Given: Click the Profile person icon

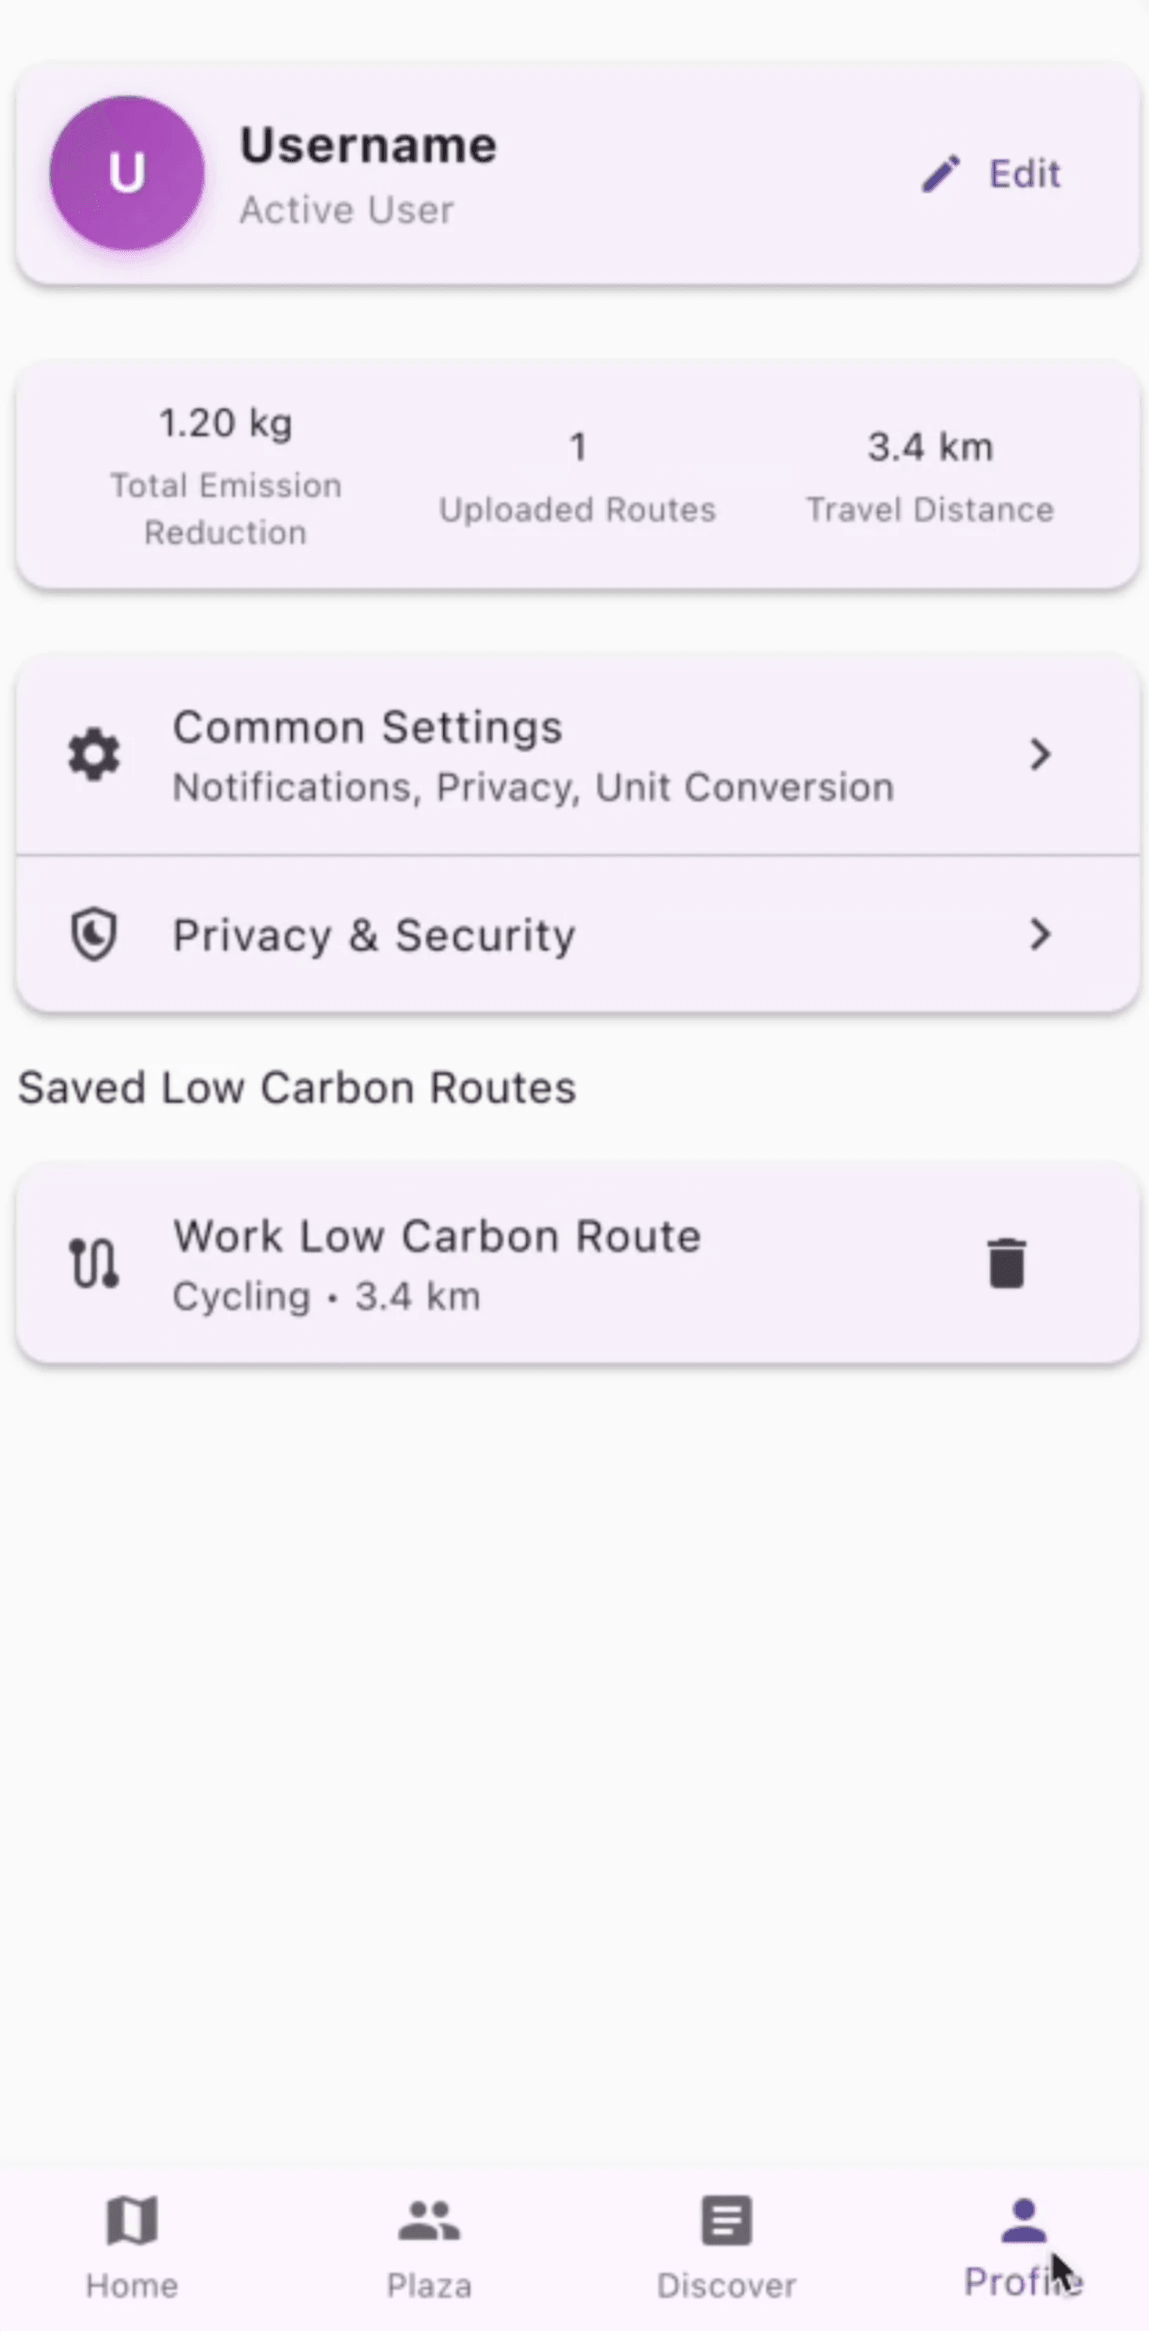Looking at the screenshot, I should coord(1023,2221).
